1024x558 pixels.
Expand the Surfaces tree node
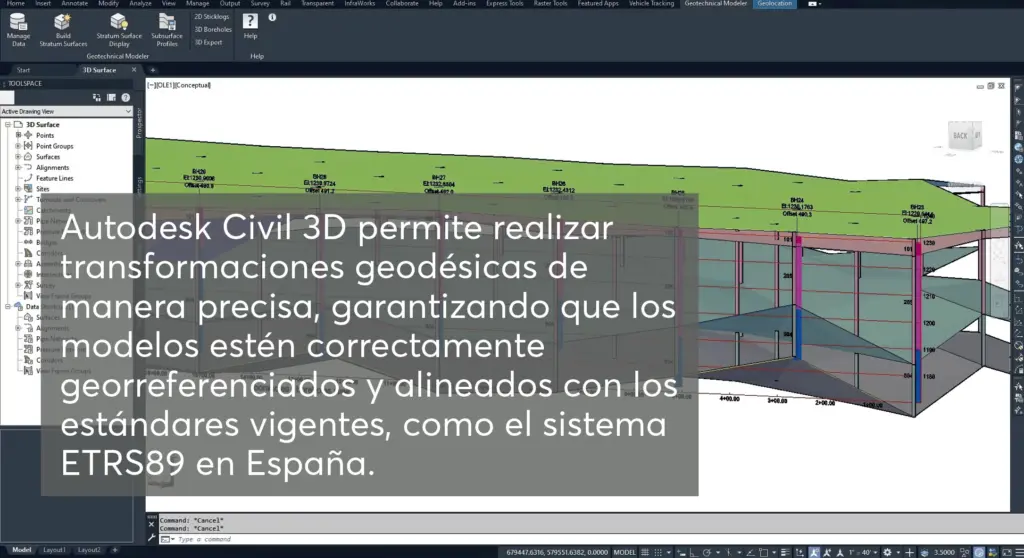(18, 157)
